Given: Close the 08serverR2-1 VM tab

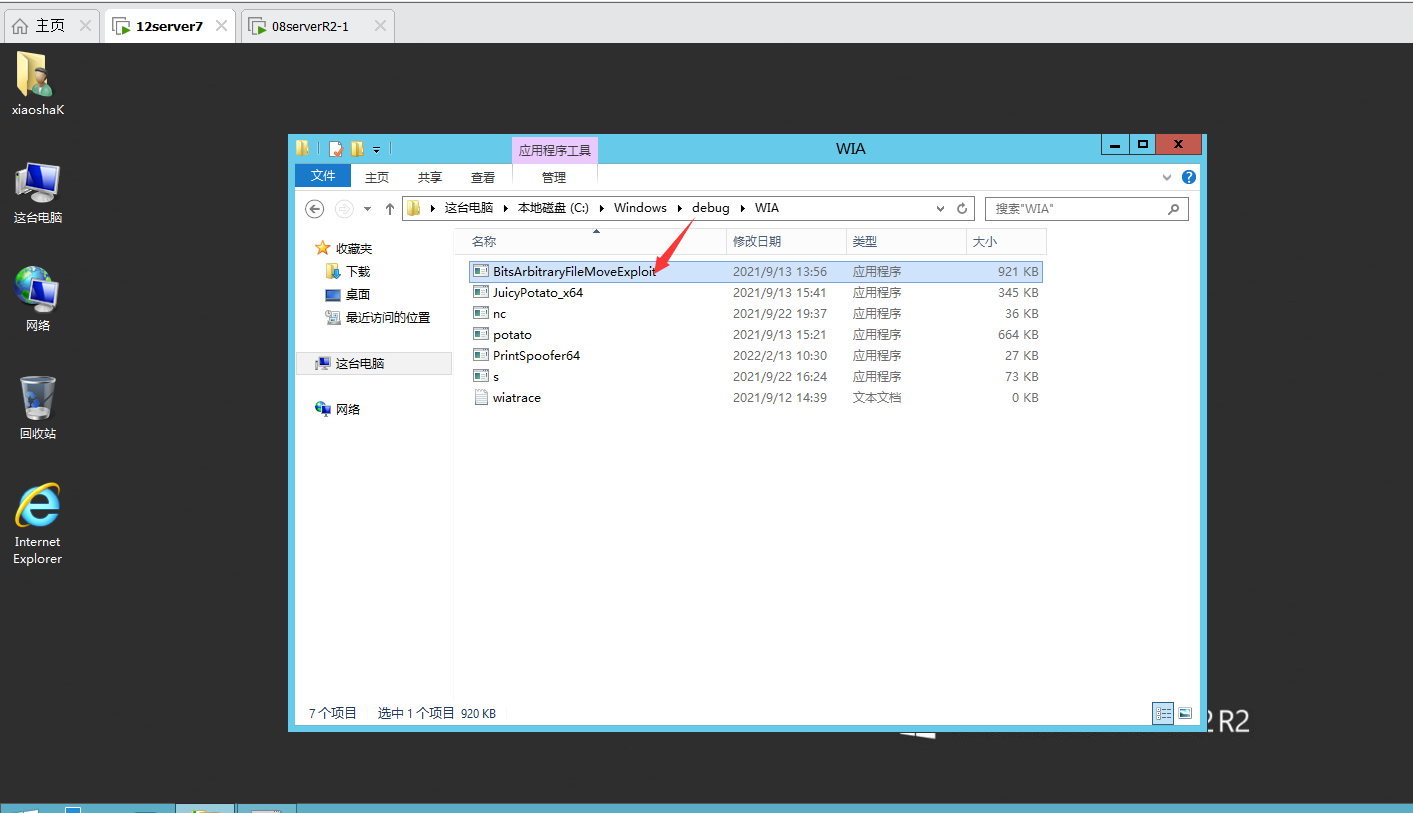Looking at the screenshot, I should (380, 26).
